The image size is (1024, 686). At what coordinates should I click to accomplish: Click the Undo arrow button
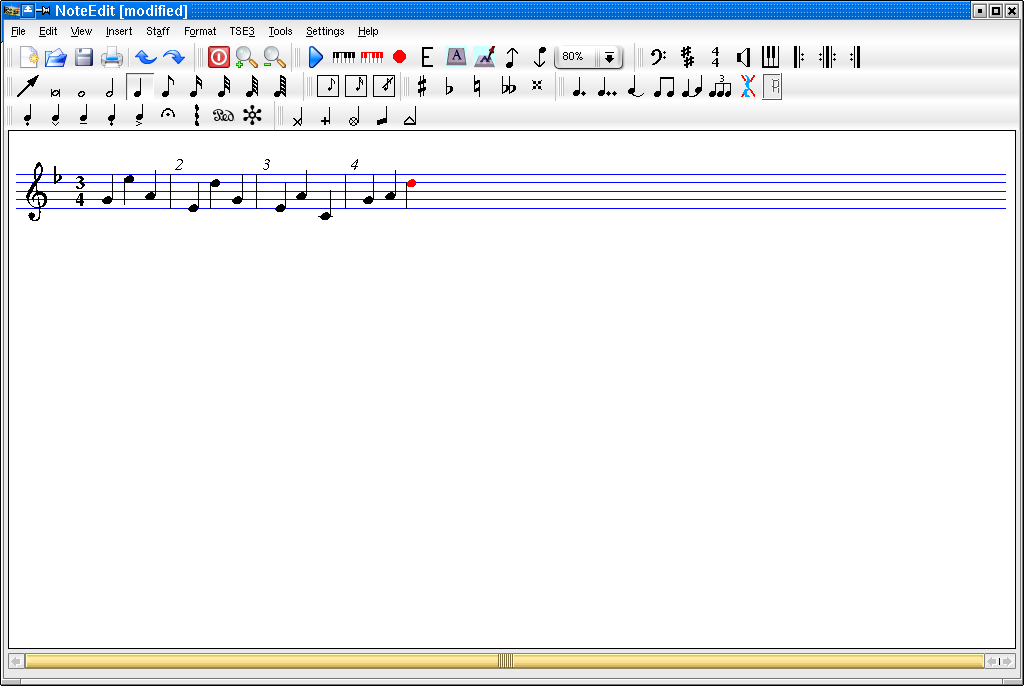pos(146,57)
